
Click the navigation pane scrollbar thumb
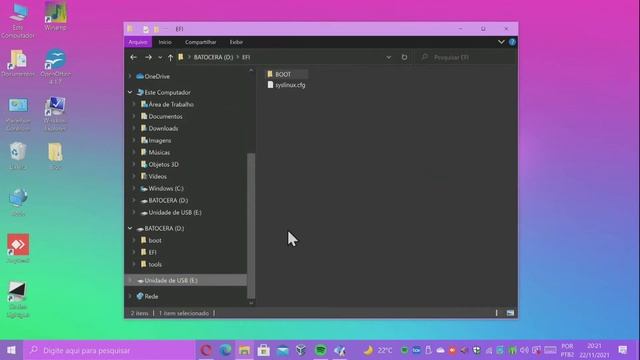(x=251, y=225)
